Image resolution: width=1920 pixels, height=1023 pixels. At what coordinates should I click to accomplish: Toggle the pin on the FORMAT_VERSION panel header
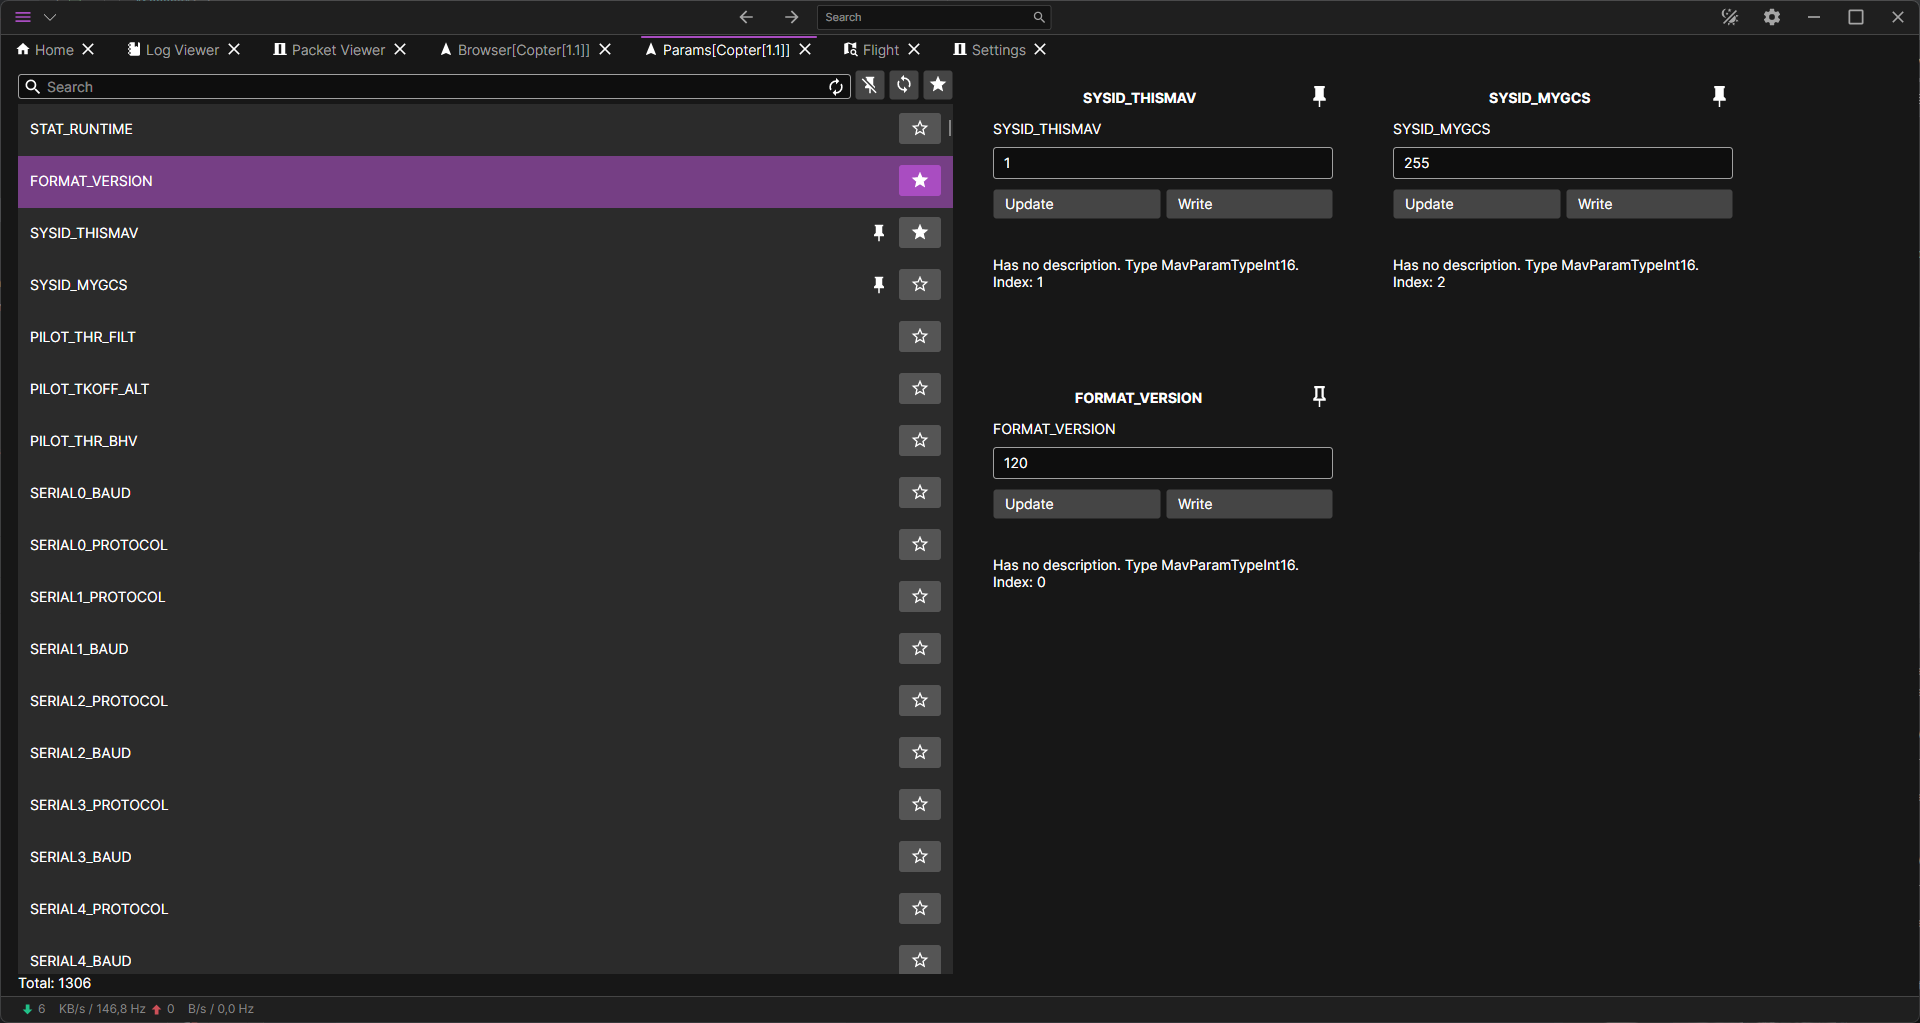click(x=1319, y=396)
